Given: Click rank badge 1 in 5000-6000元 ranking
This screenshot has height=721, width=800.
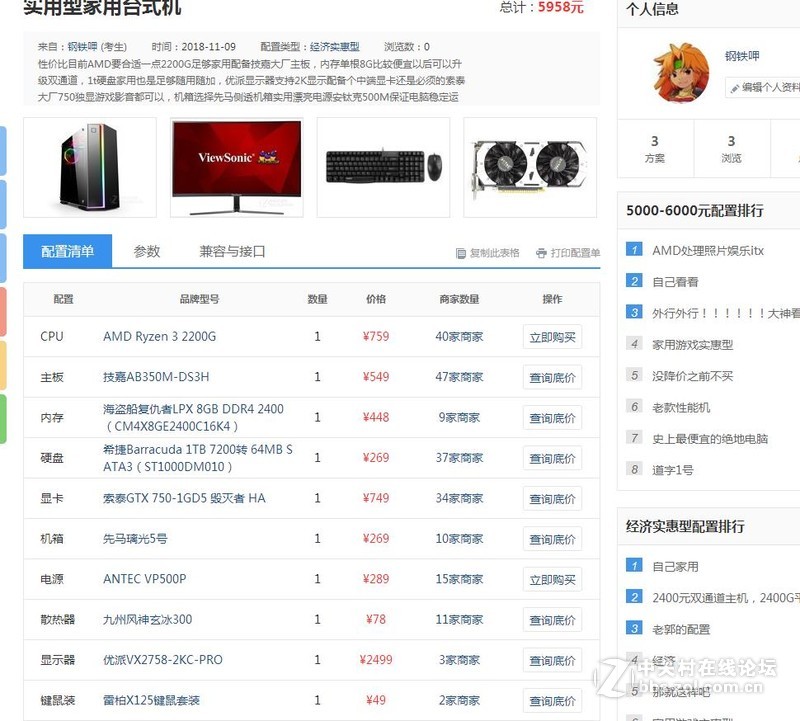Looking at the screenshot, I should click(634, 250).
